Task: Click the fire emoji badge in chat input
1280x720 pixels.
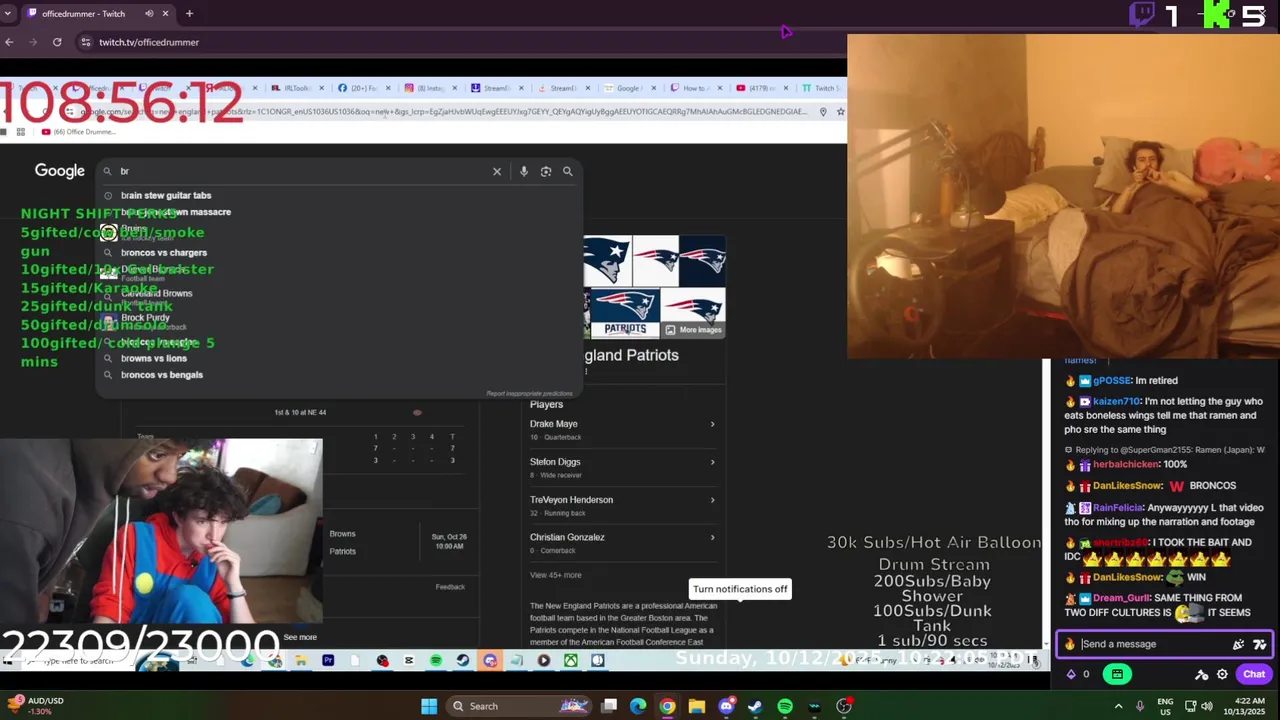Action: click(x=1070, y=644)
